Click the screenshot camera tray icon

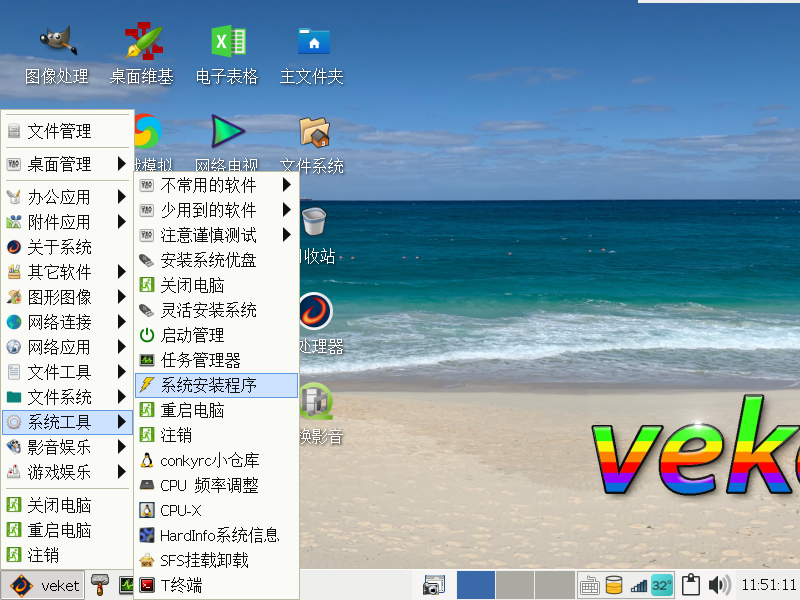tap(433, 585)
